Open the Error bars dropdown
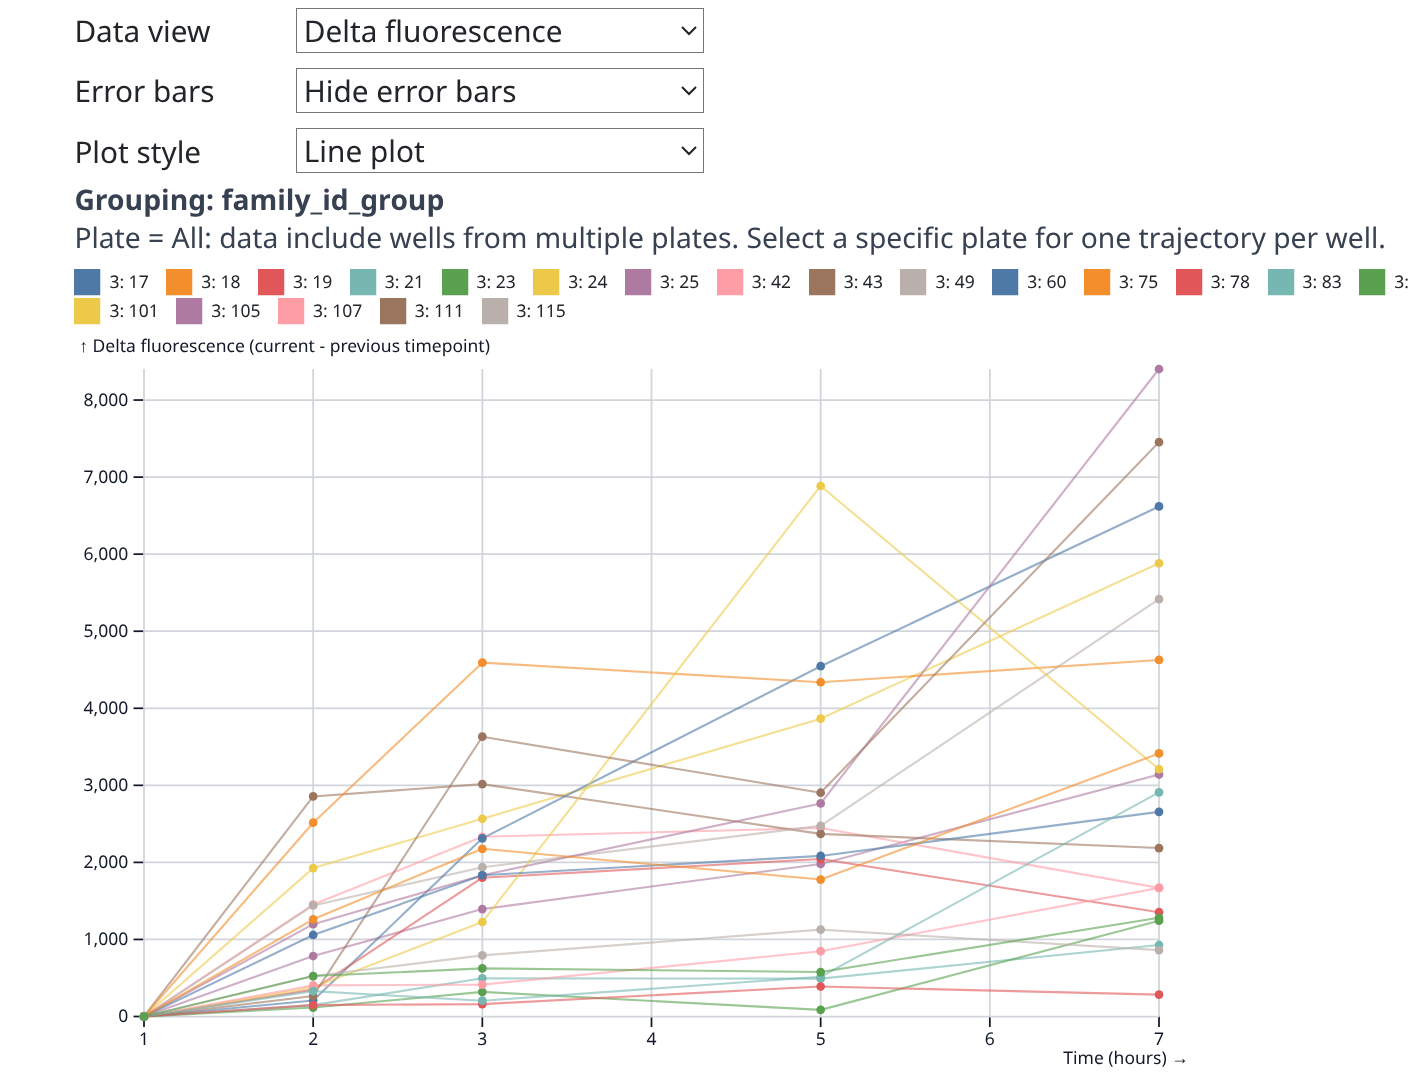This screenshot has width=1408, height=1083. coord(499,91)
